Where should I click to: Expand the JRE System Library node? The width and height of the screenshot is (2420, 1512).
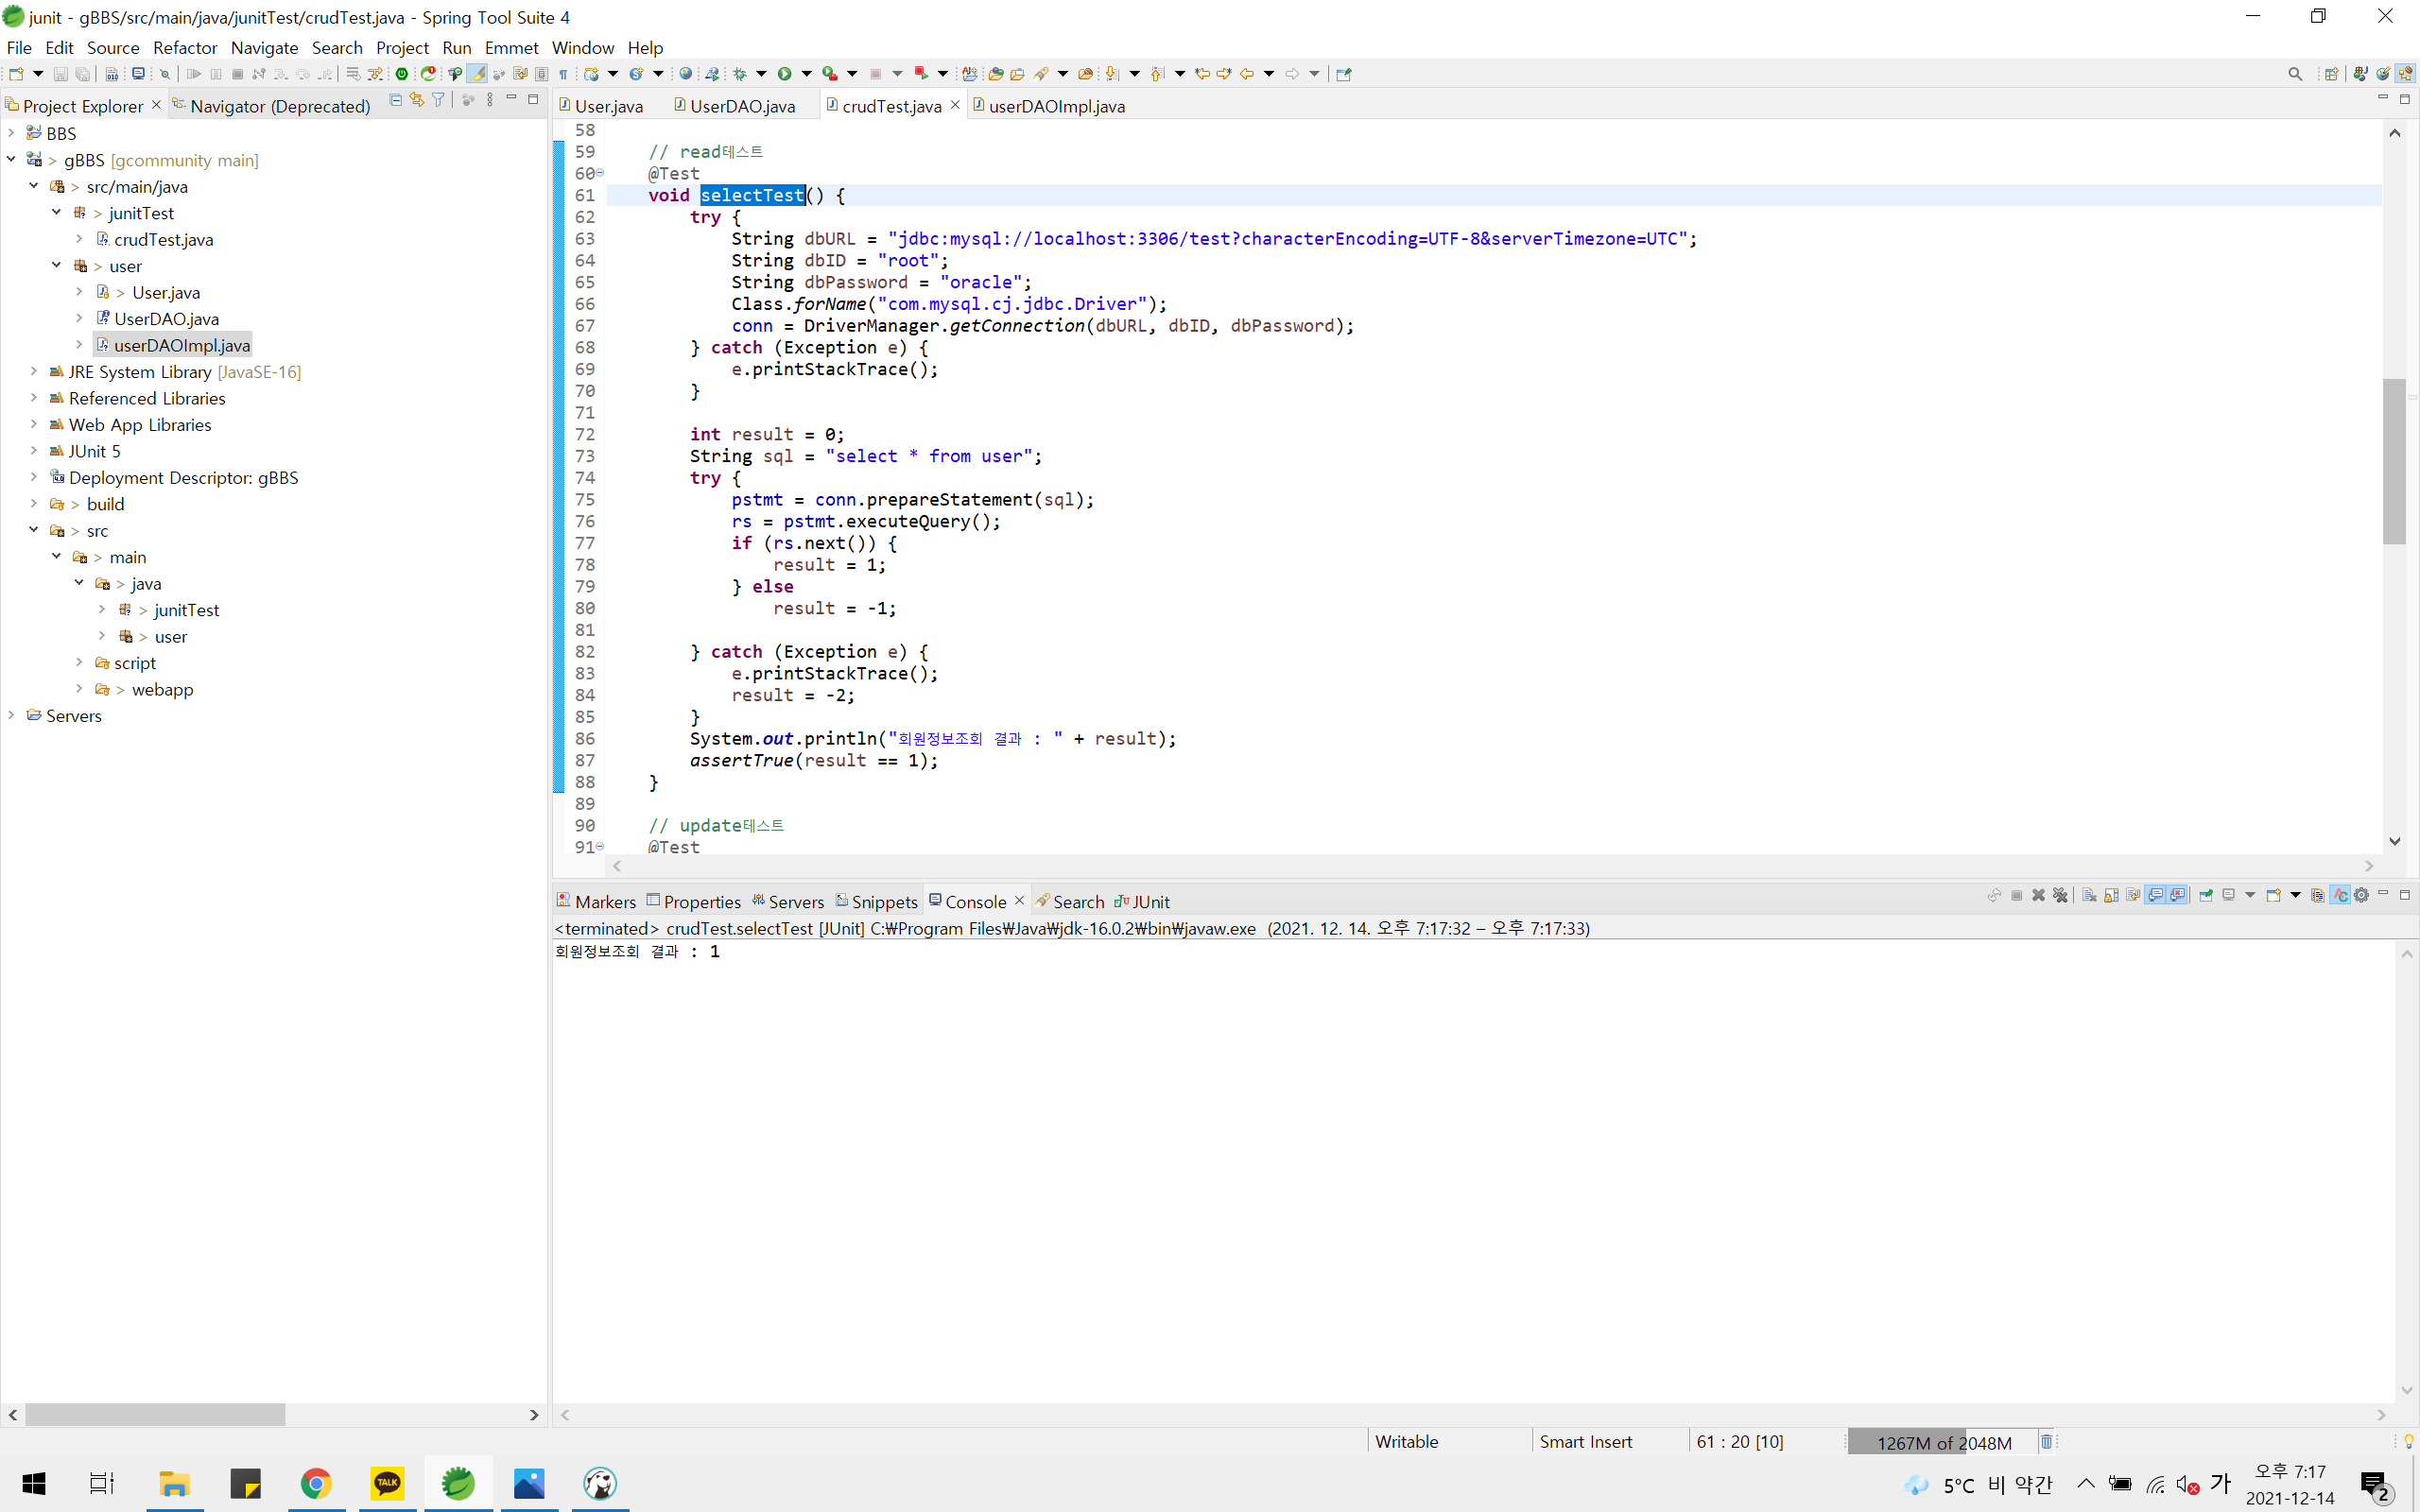coord(33,371)
